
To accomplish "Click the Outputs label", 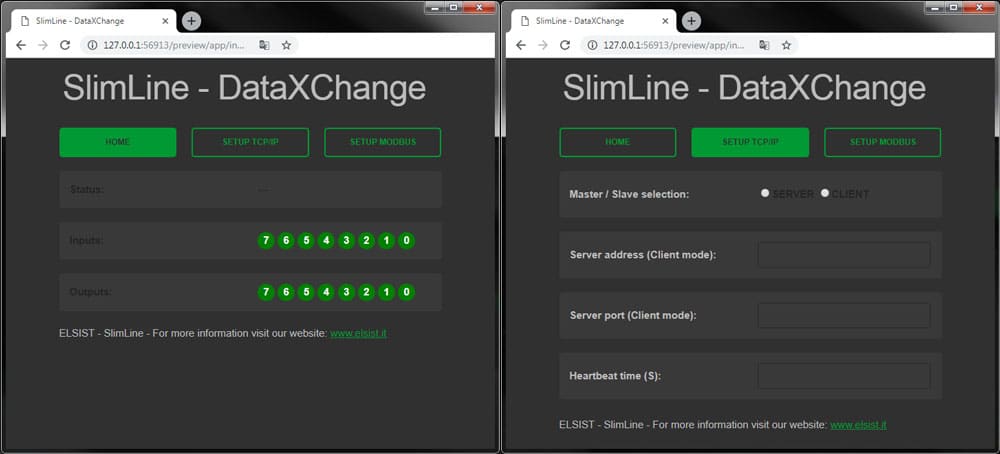I will (91, 292).
